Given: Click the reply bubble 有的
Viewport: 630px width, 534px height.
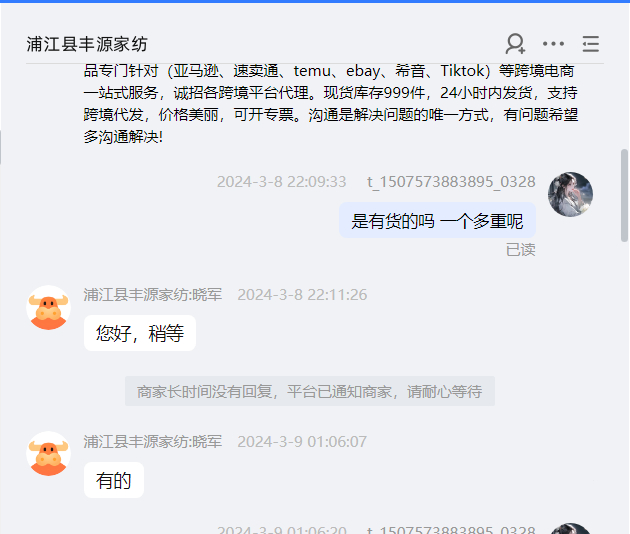Looking at the screenshot, I should [114, 480].
